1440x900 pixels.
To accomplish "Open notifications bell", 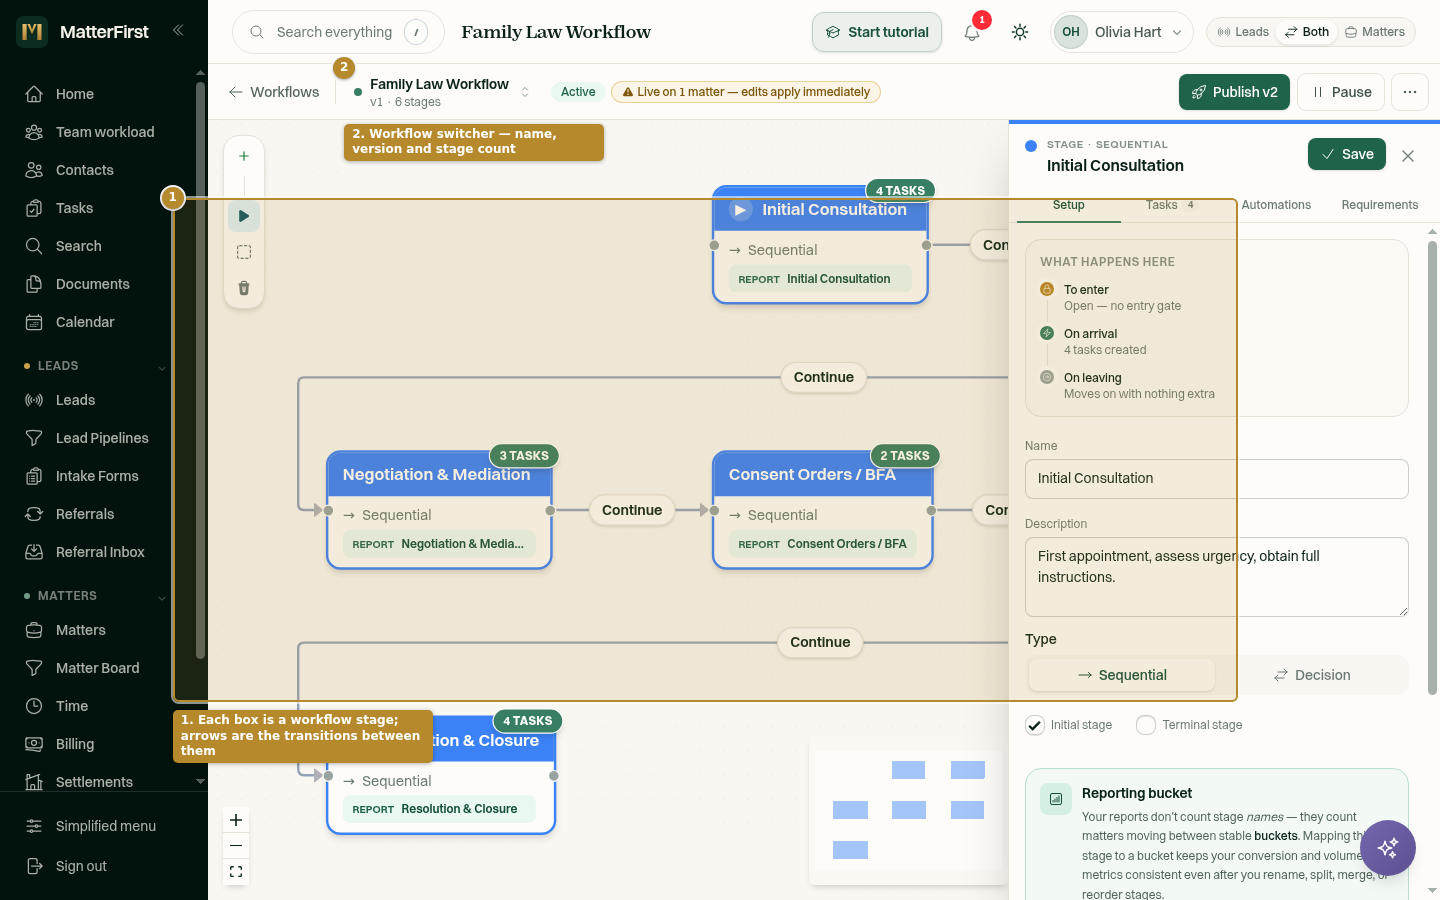I will [x=972, y=32].
